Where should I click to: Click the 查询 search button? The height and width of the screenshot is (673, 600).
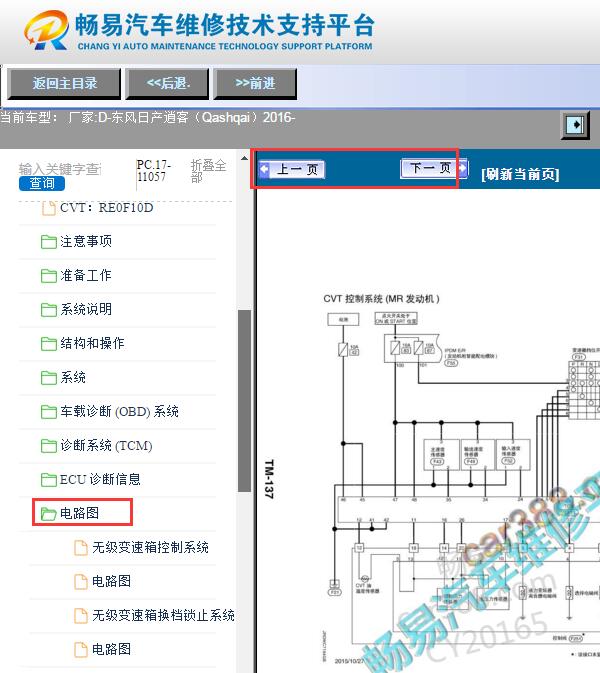click(x=42, y=183)
